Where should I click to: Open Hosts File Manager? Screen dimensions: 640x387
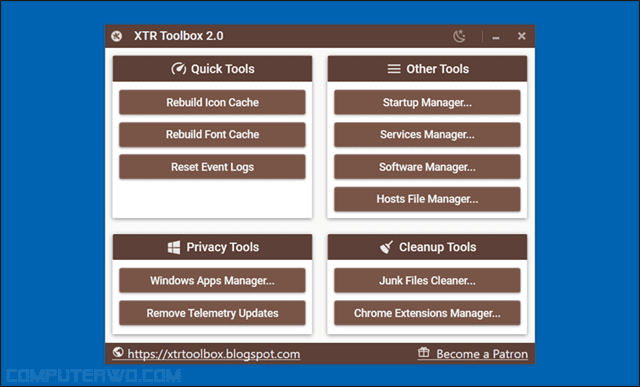(427, 199)
